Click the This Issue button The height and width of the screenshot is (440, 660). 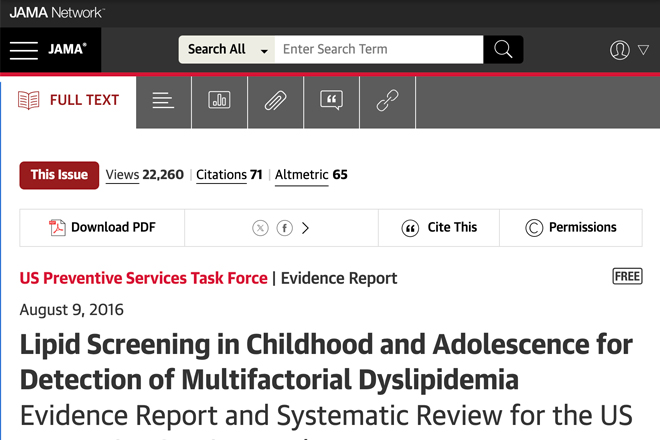[59, 175]
